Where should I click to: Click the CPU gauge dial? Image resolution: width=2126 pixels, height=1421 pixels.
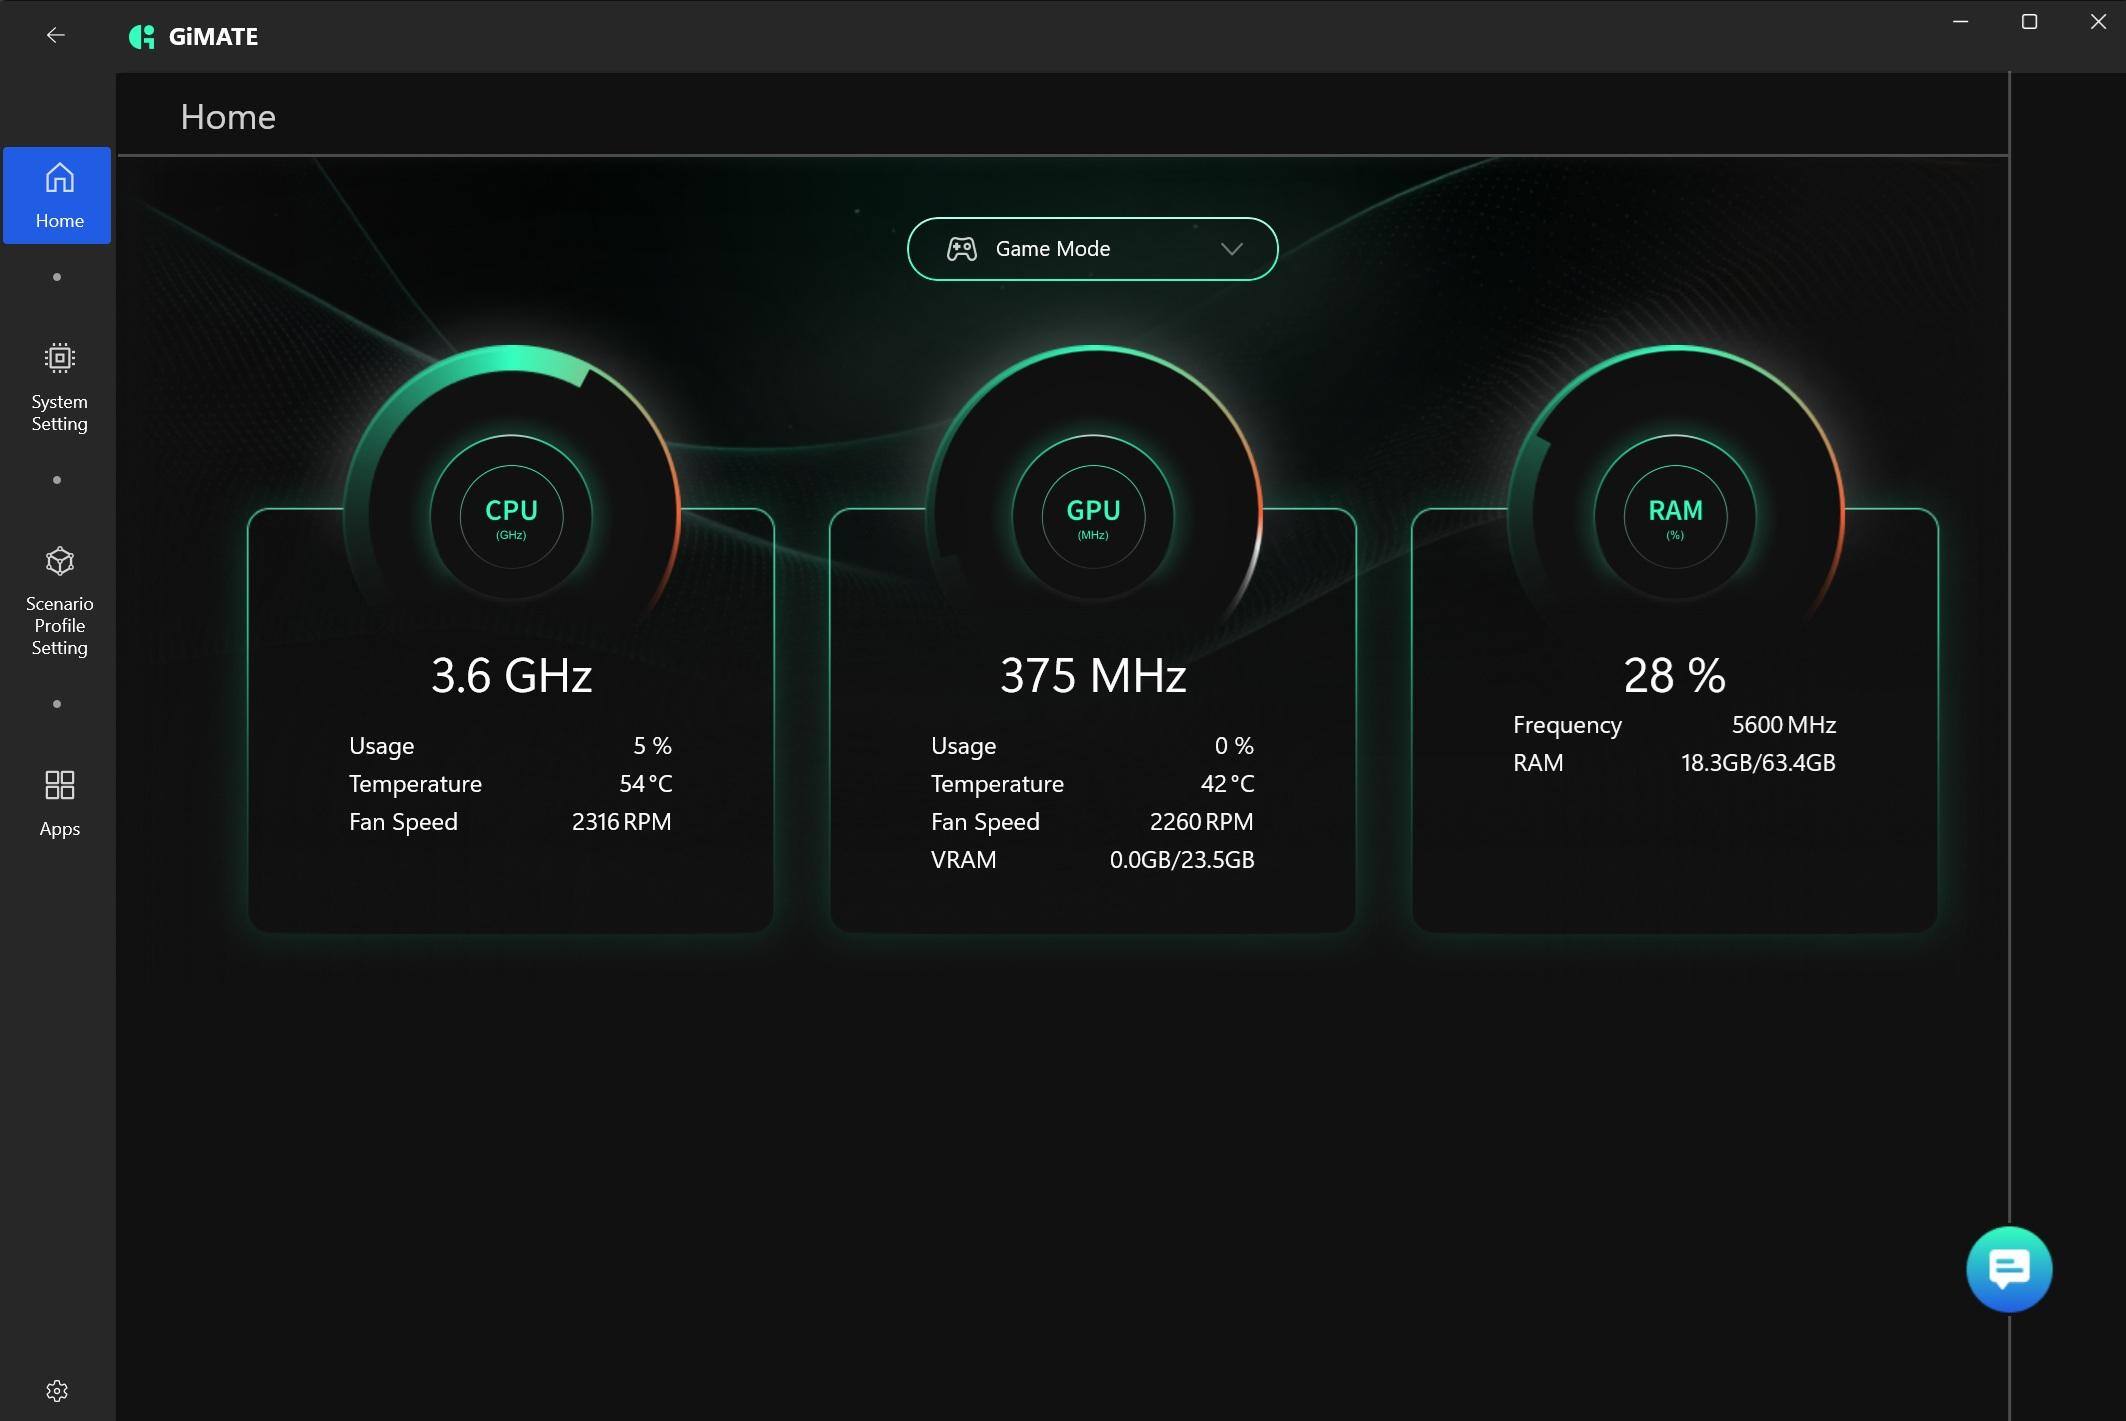click(511, 516)
